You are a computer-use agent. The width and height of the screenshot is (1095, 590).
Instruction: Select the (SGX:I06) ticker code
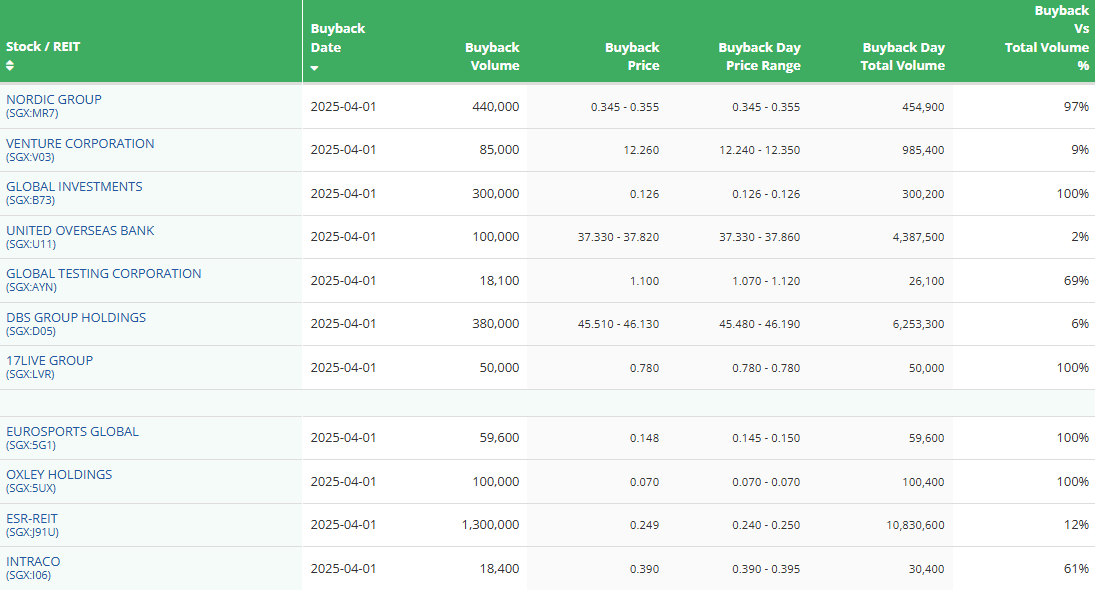[29, 575]
